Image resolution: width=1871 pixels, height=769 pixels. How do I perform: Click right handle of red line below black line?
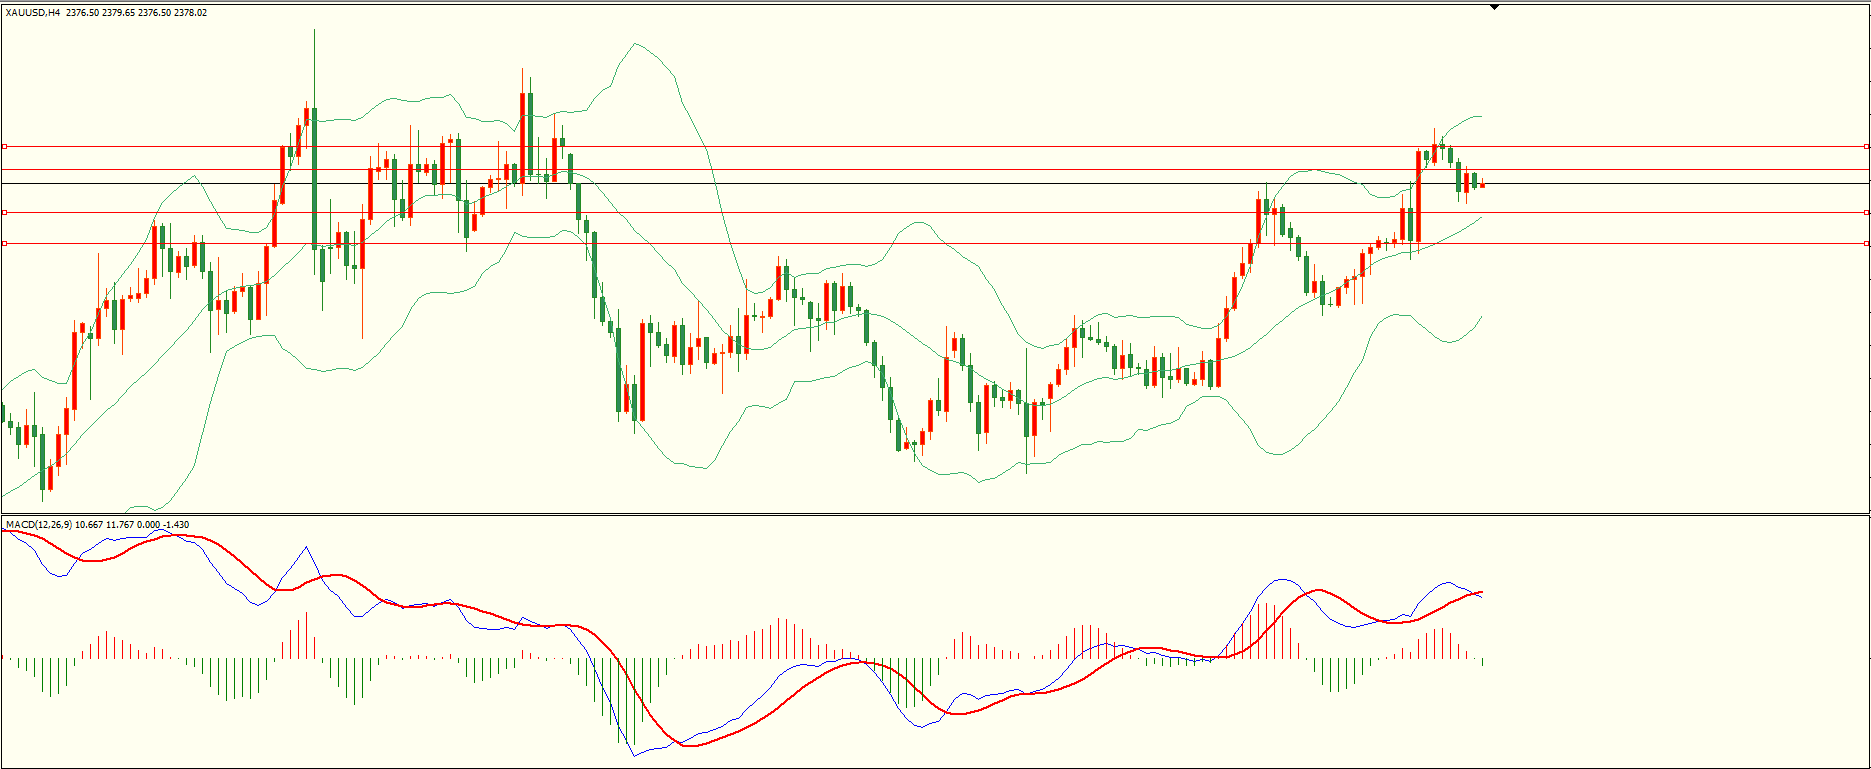click(1867, 212)
